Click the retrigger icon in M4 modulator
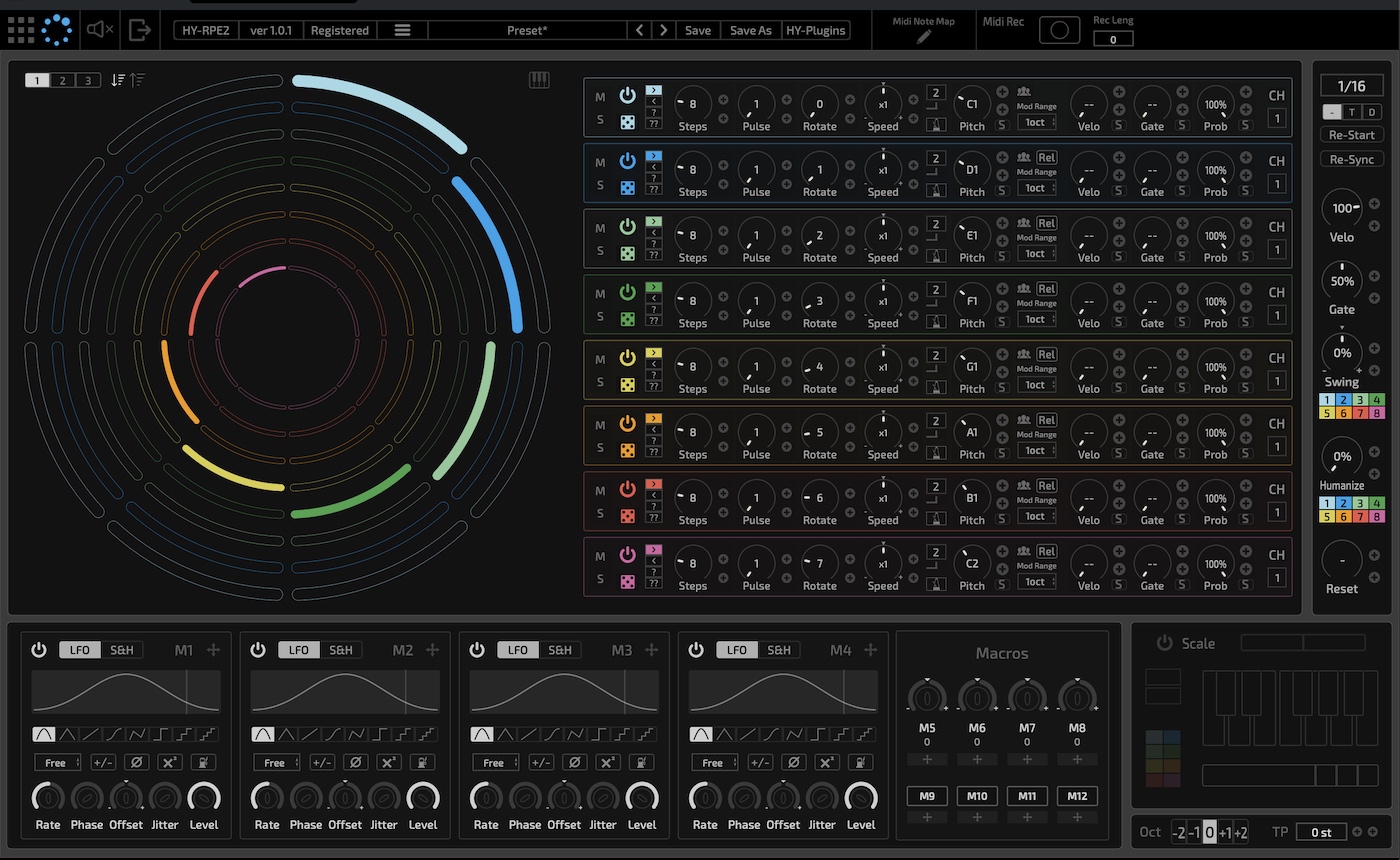 [x=860, y=762]
